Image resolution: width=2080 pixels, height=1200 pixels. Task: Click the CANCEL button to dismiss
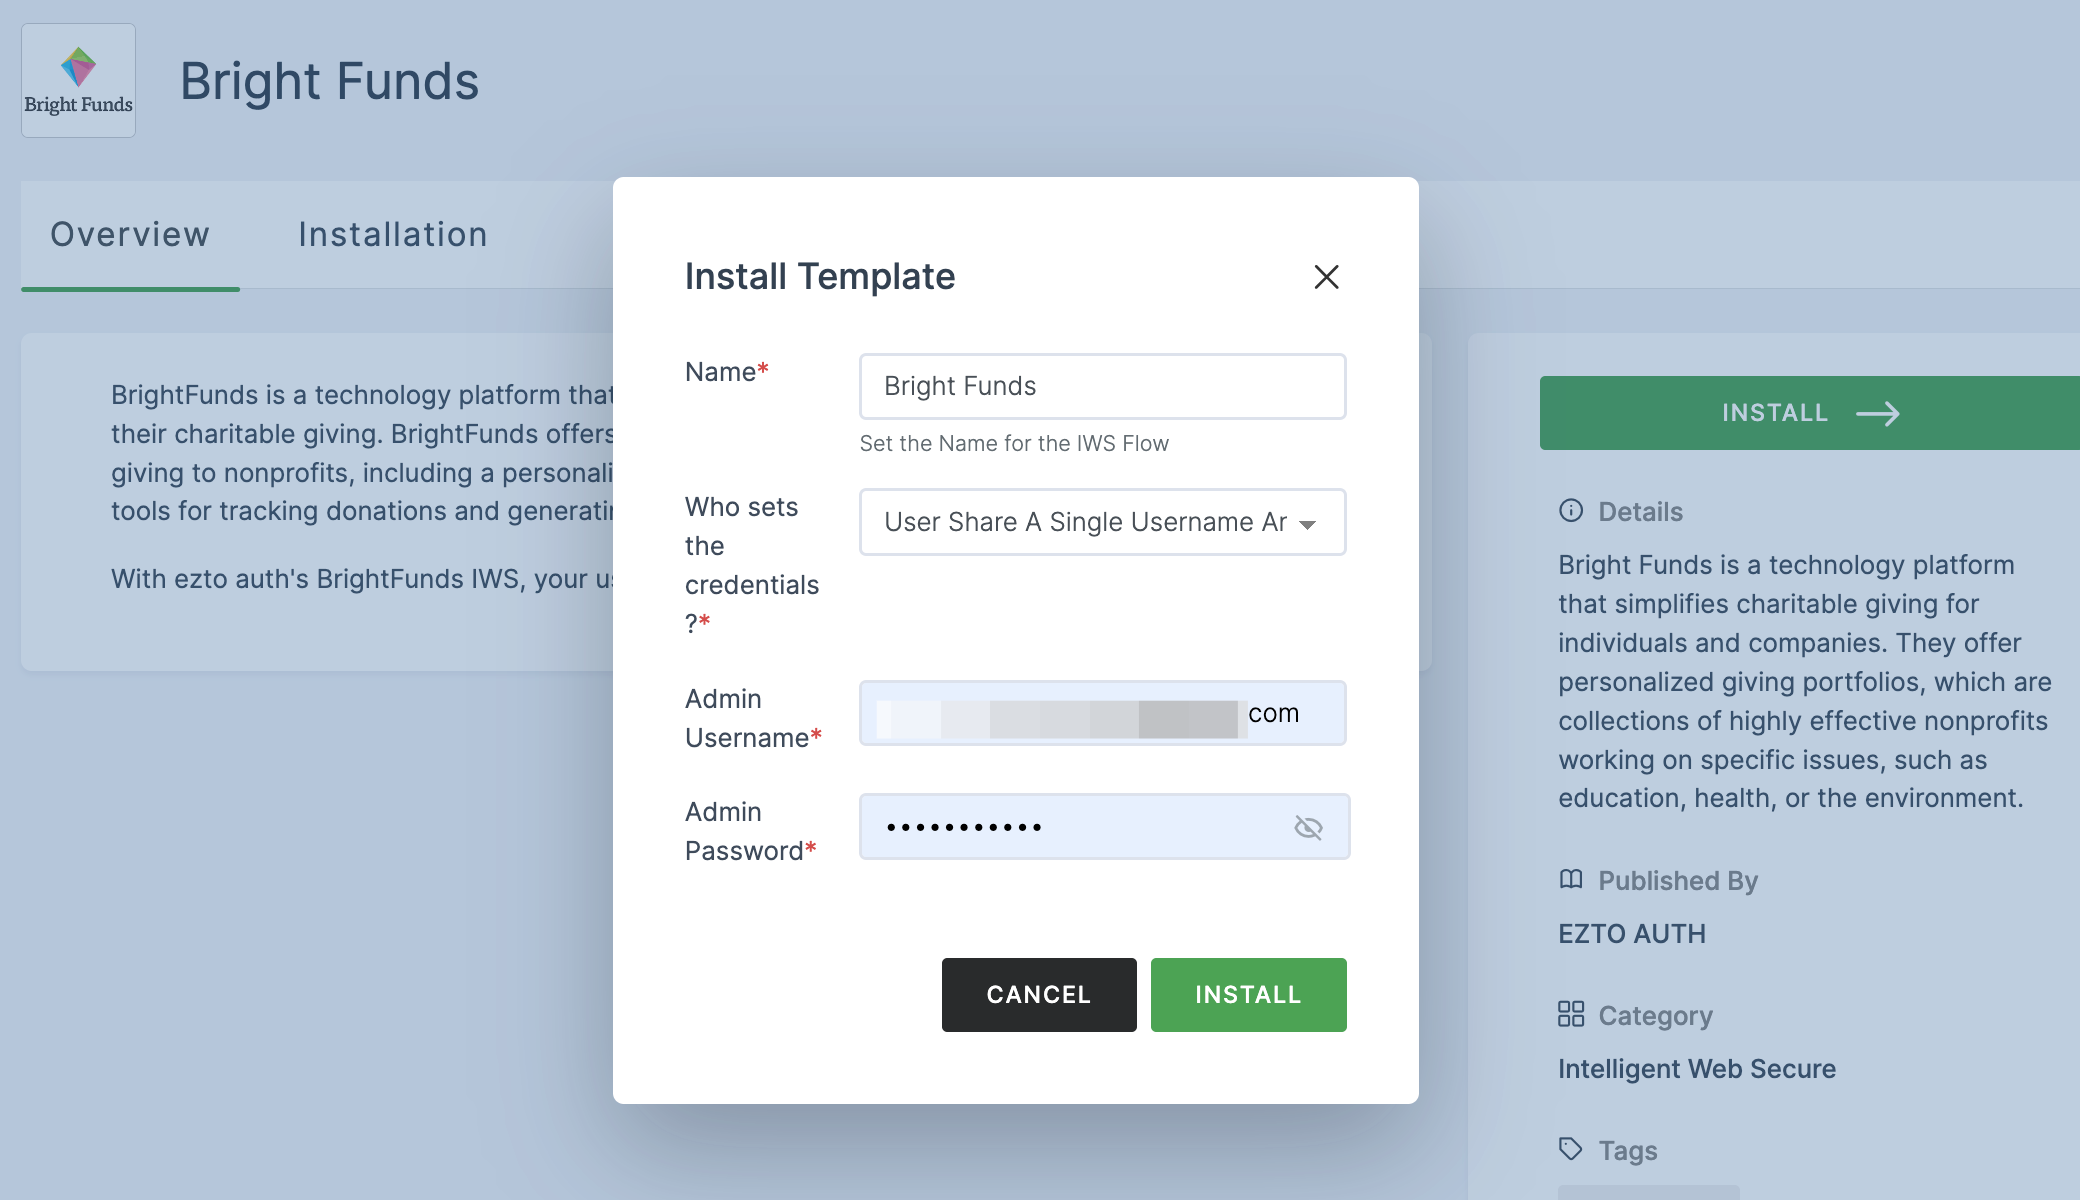click(x=1039, y=994)
